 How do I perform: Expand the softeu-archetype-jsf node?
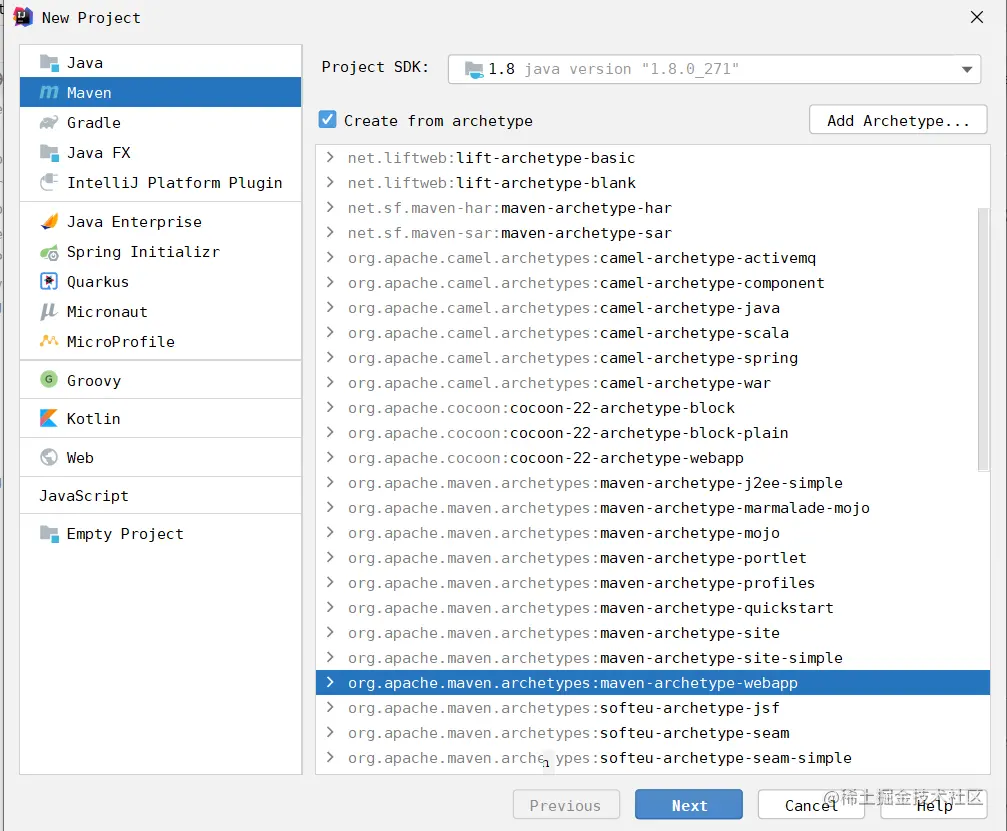(x=330, y=708)
